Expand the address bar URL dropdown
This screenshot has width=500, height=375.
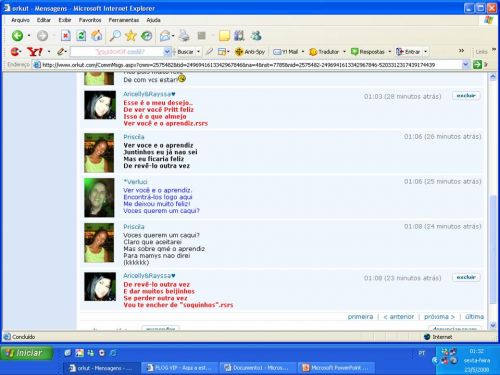465,65
